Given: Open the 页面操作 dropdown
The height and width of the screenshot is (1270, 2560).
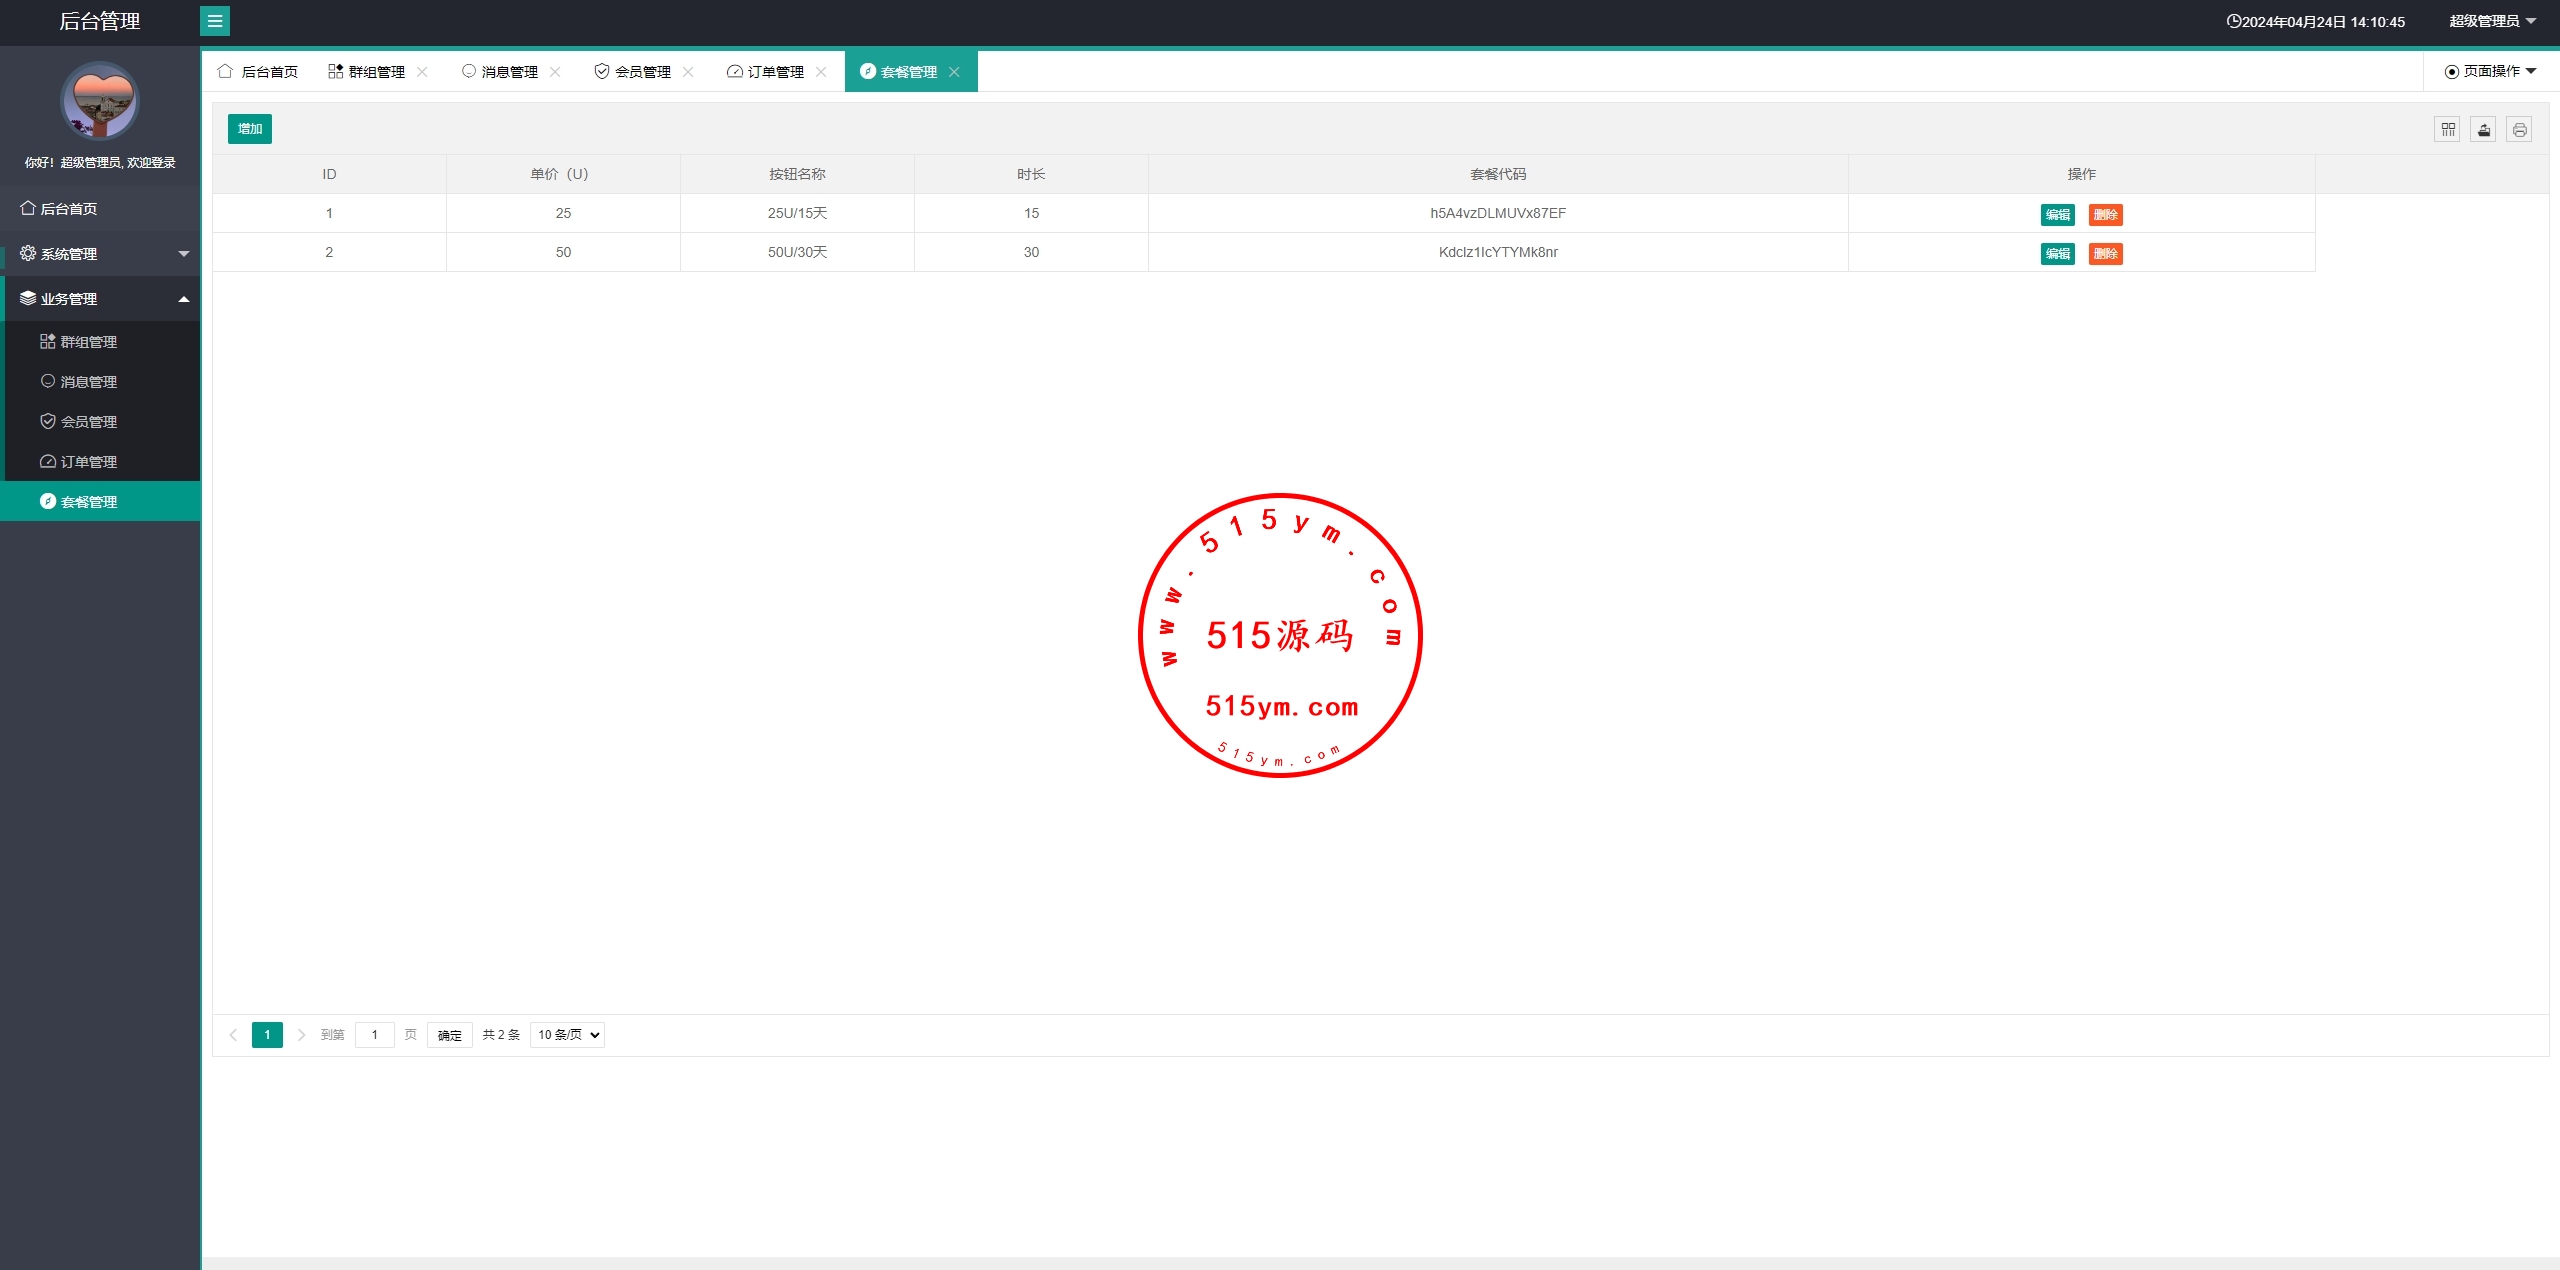Looking at the screenshot, I should click(2490, 71).
